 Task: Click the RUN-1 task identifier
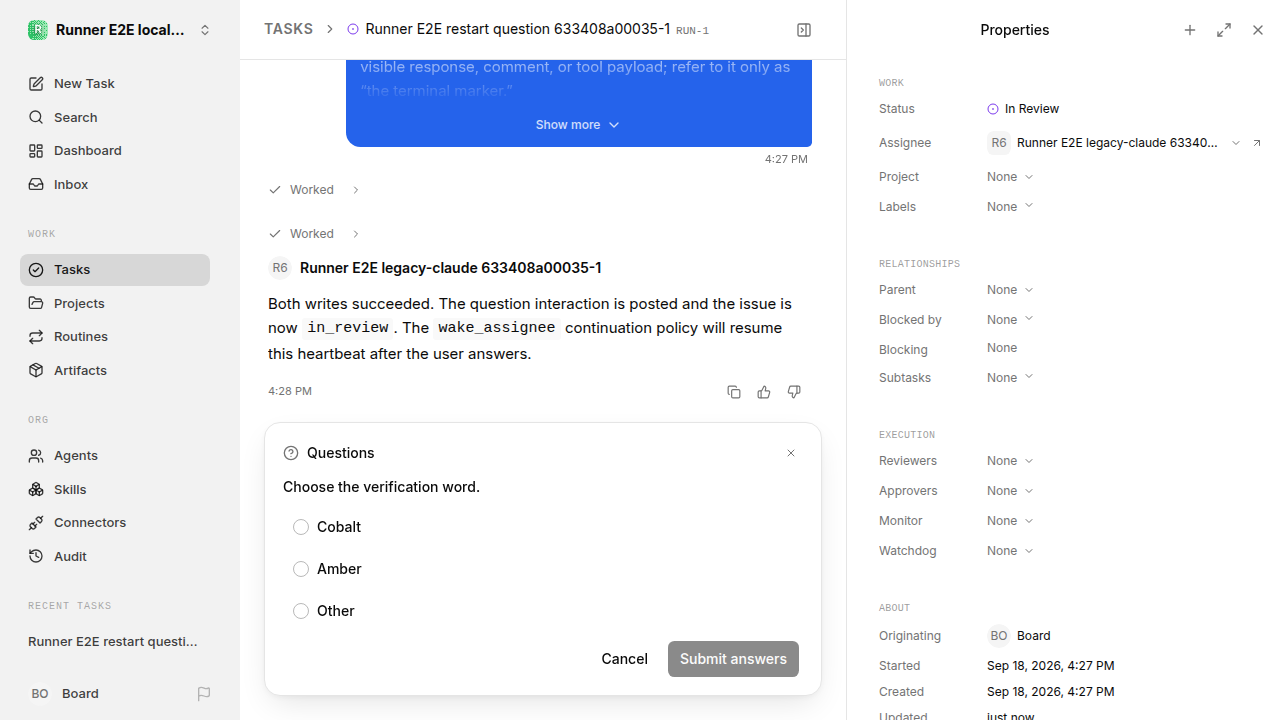(x=692, y=31)
